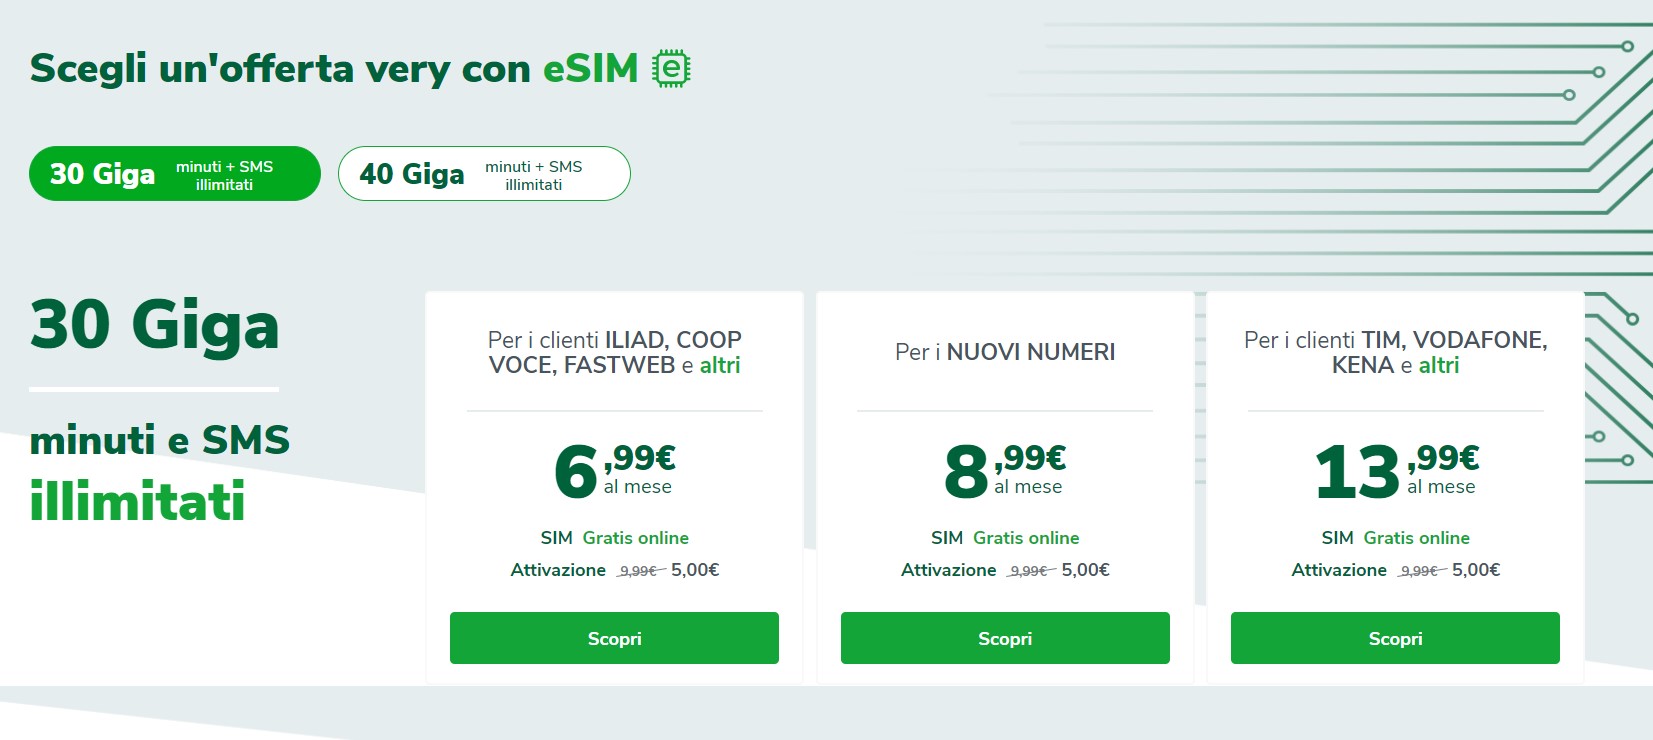Click the 'Scegli un'offerta very con eSIM' heading
The height and width of the screenshot is (740, 1653).
point(334,69)
